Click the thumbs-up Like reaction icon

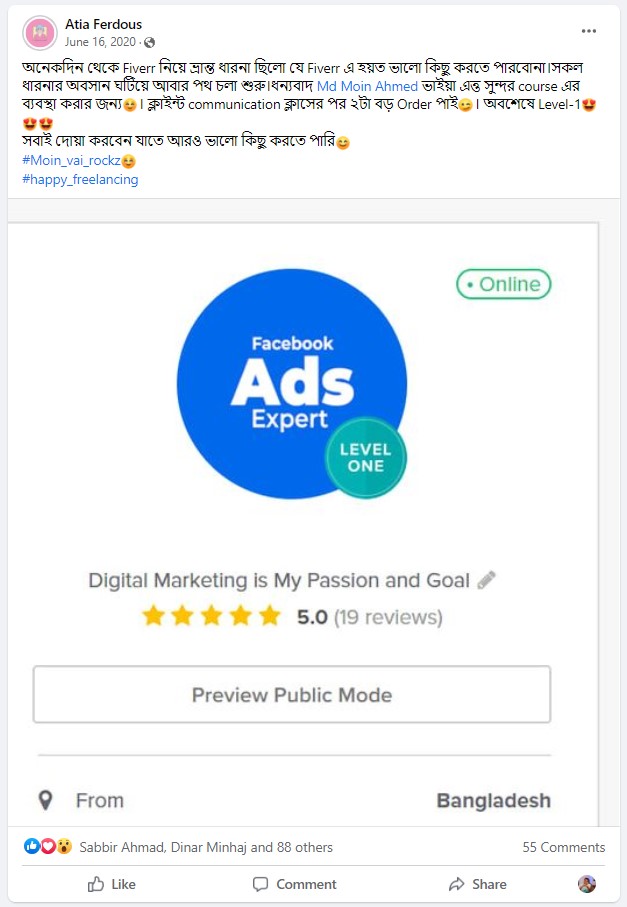tap(31, 847)
